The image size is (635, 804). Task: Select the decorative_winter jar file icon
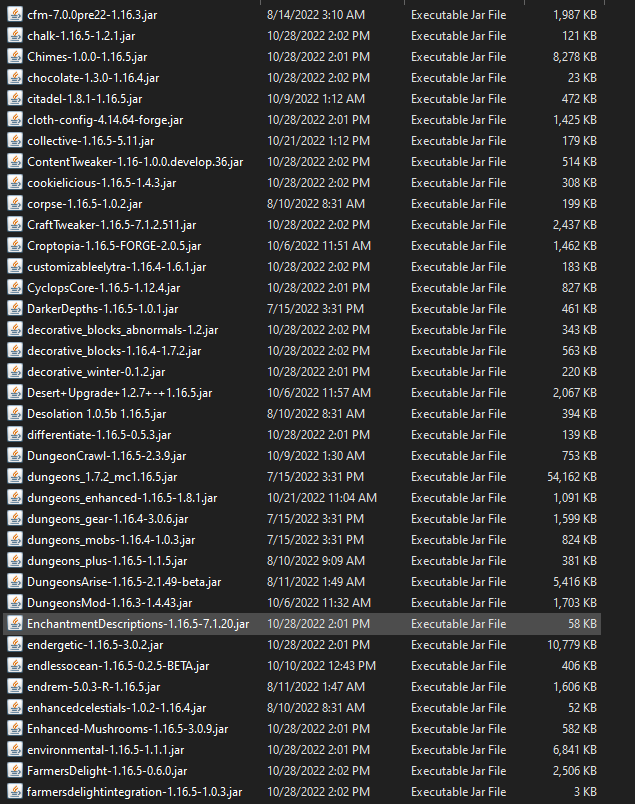point(15,372)
